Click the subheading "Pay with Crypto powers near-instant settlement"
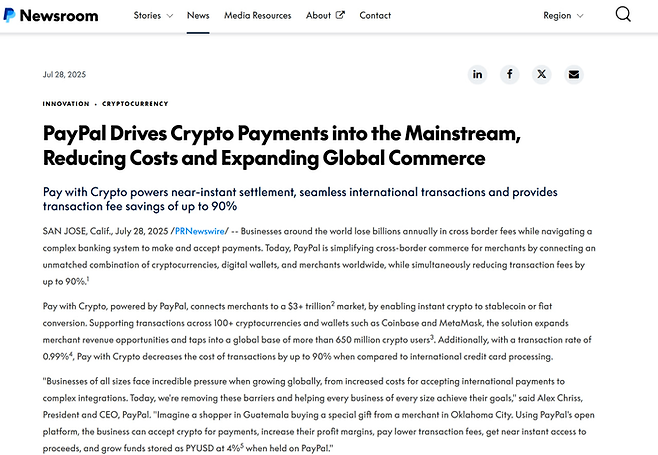The width and height of the screenshot is (658, 455). click(x=300, y=199)
